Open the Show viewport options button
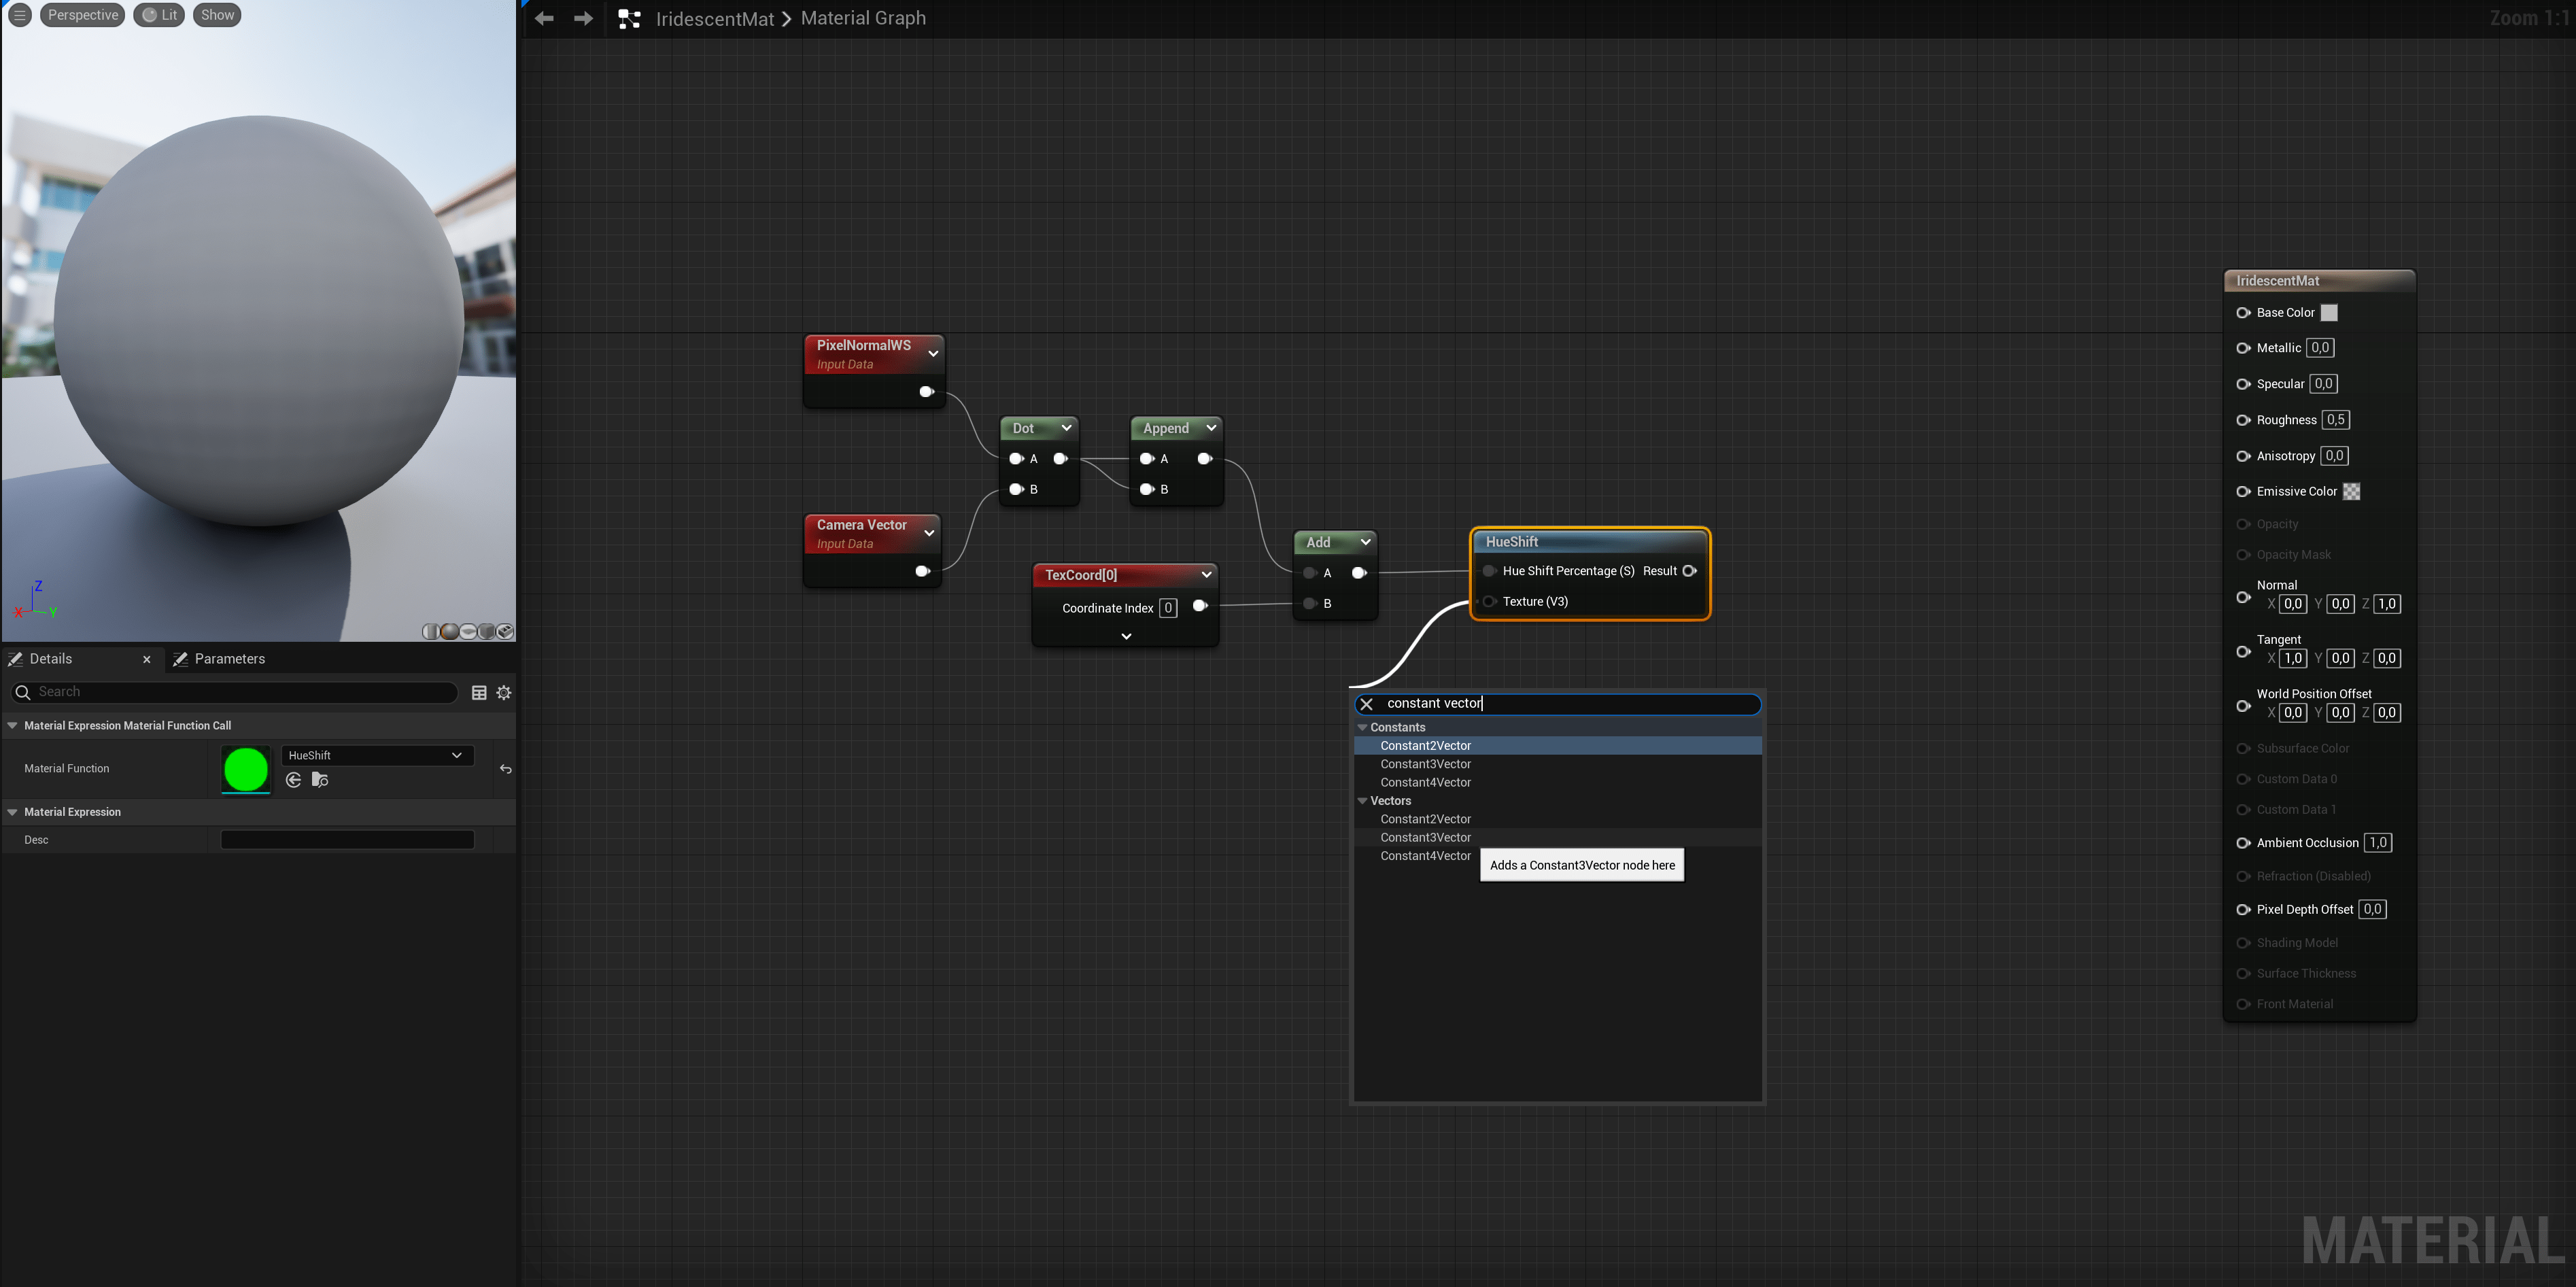The image size is (2576, 1287). [217, 15]
